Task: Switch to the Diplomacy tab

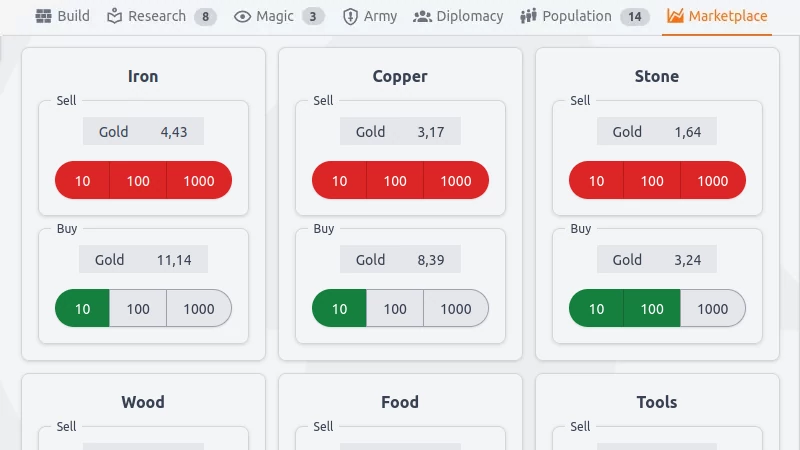Action: coord(458,16)
